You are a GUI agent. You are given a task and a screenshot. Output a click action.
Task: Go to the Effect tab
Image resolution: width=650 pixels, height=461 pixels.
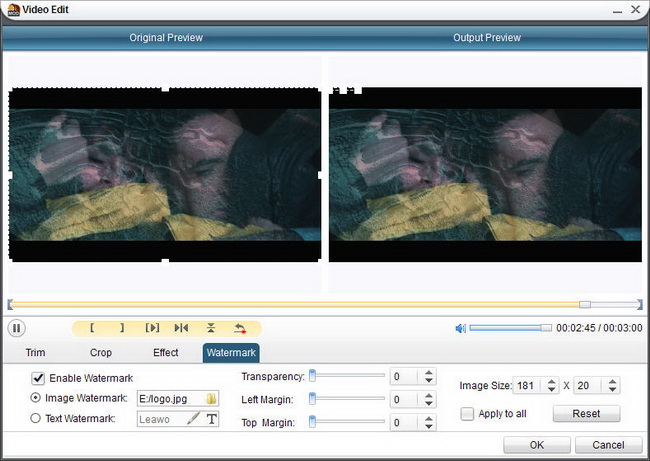(x=165, y=353)
